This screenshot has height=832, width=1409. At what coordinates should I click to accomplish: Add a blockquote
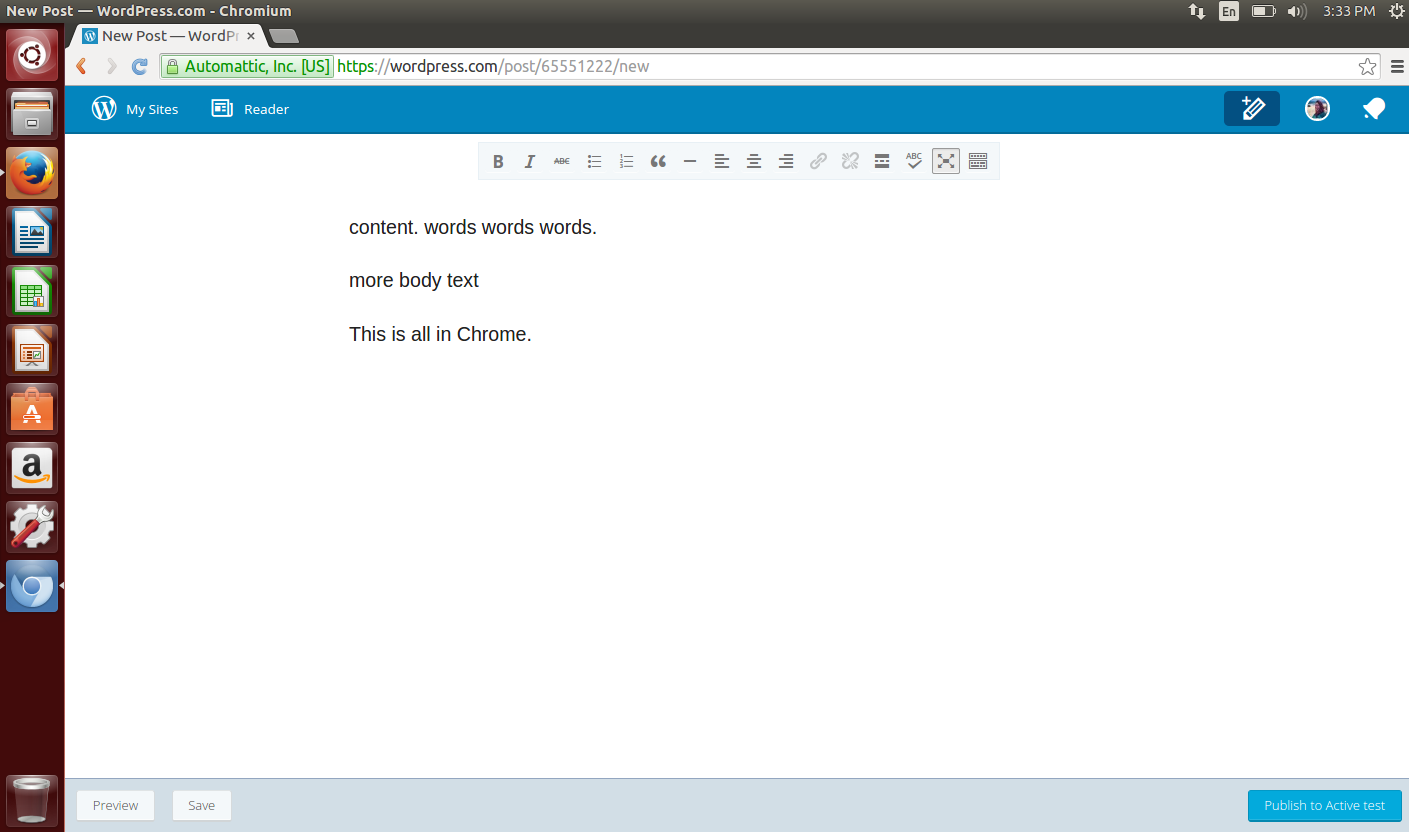click(658, 162)
